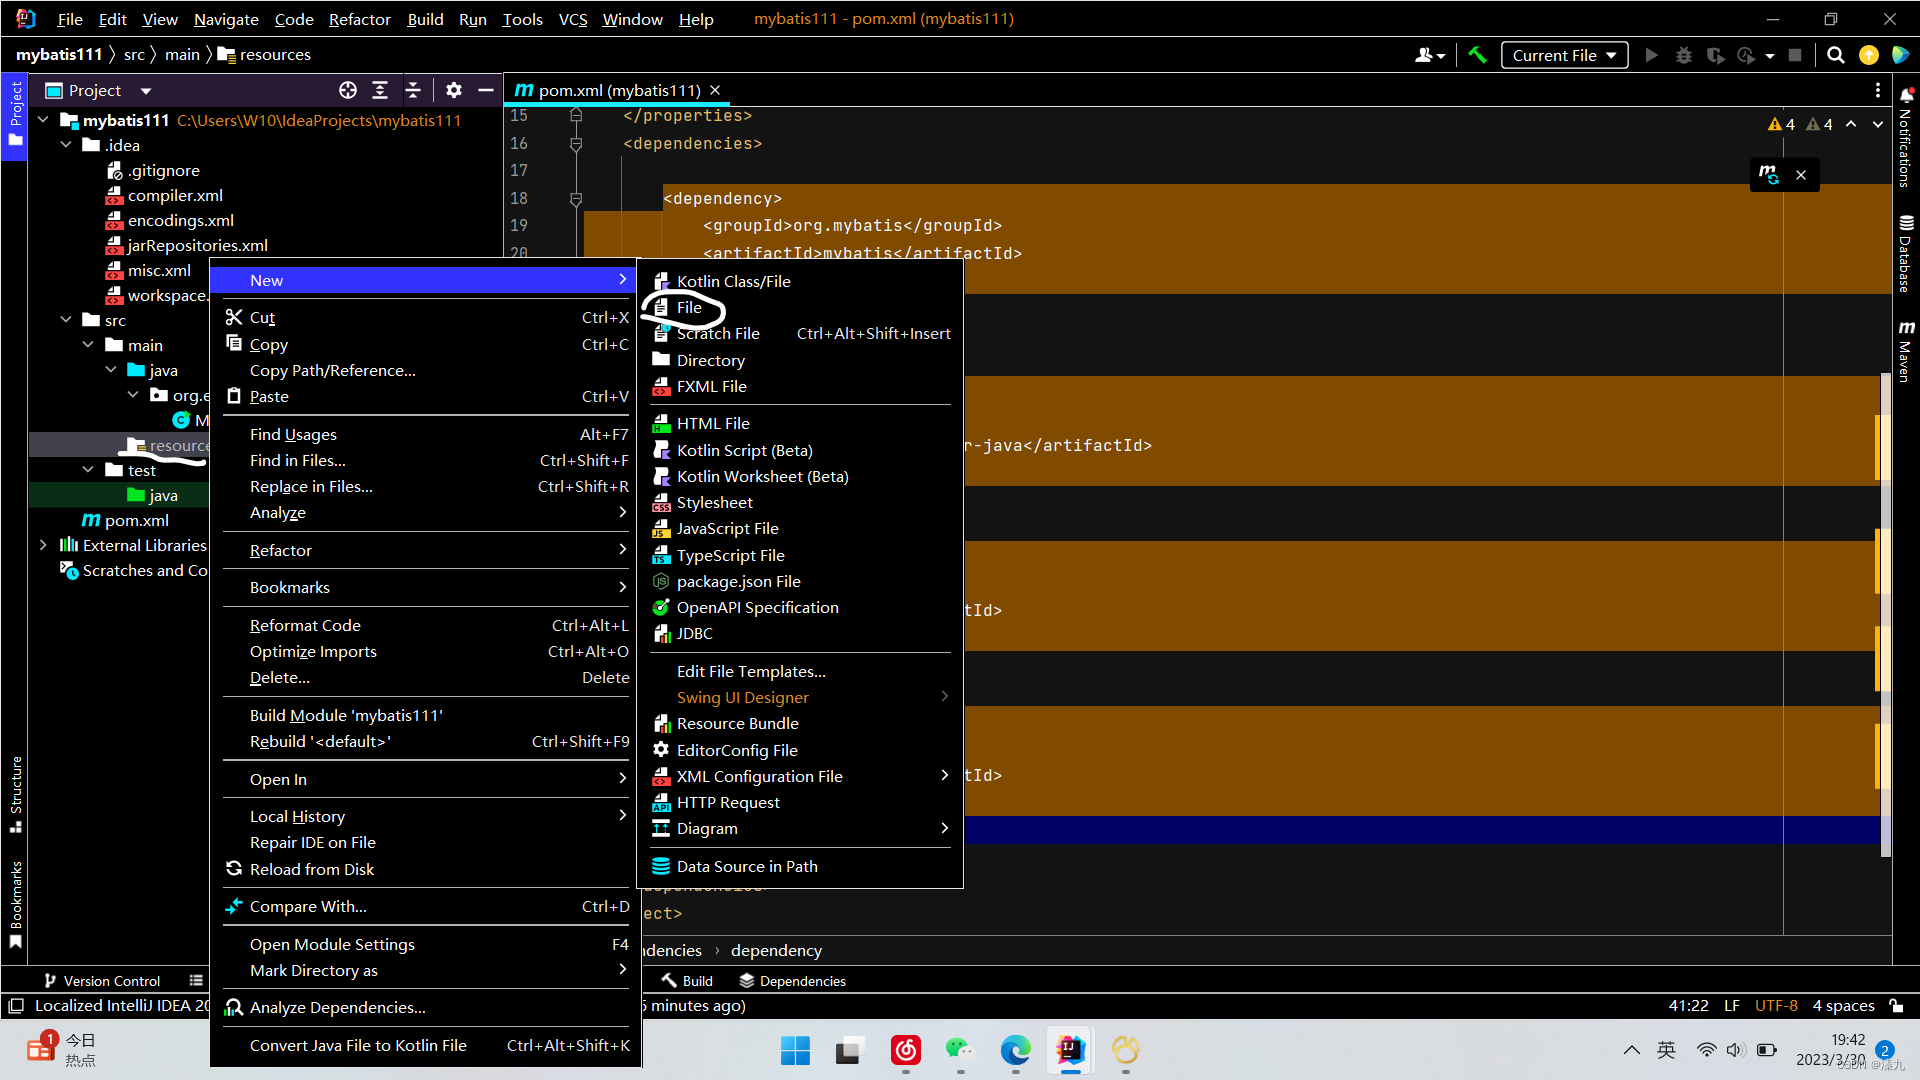Click the Build hammer icon
1920x1080 pixels.
coord(1478,55)
